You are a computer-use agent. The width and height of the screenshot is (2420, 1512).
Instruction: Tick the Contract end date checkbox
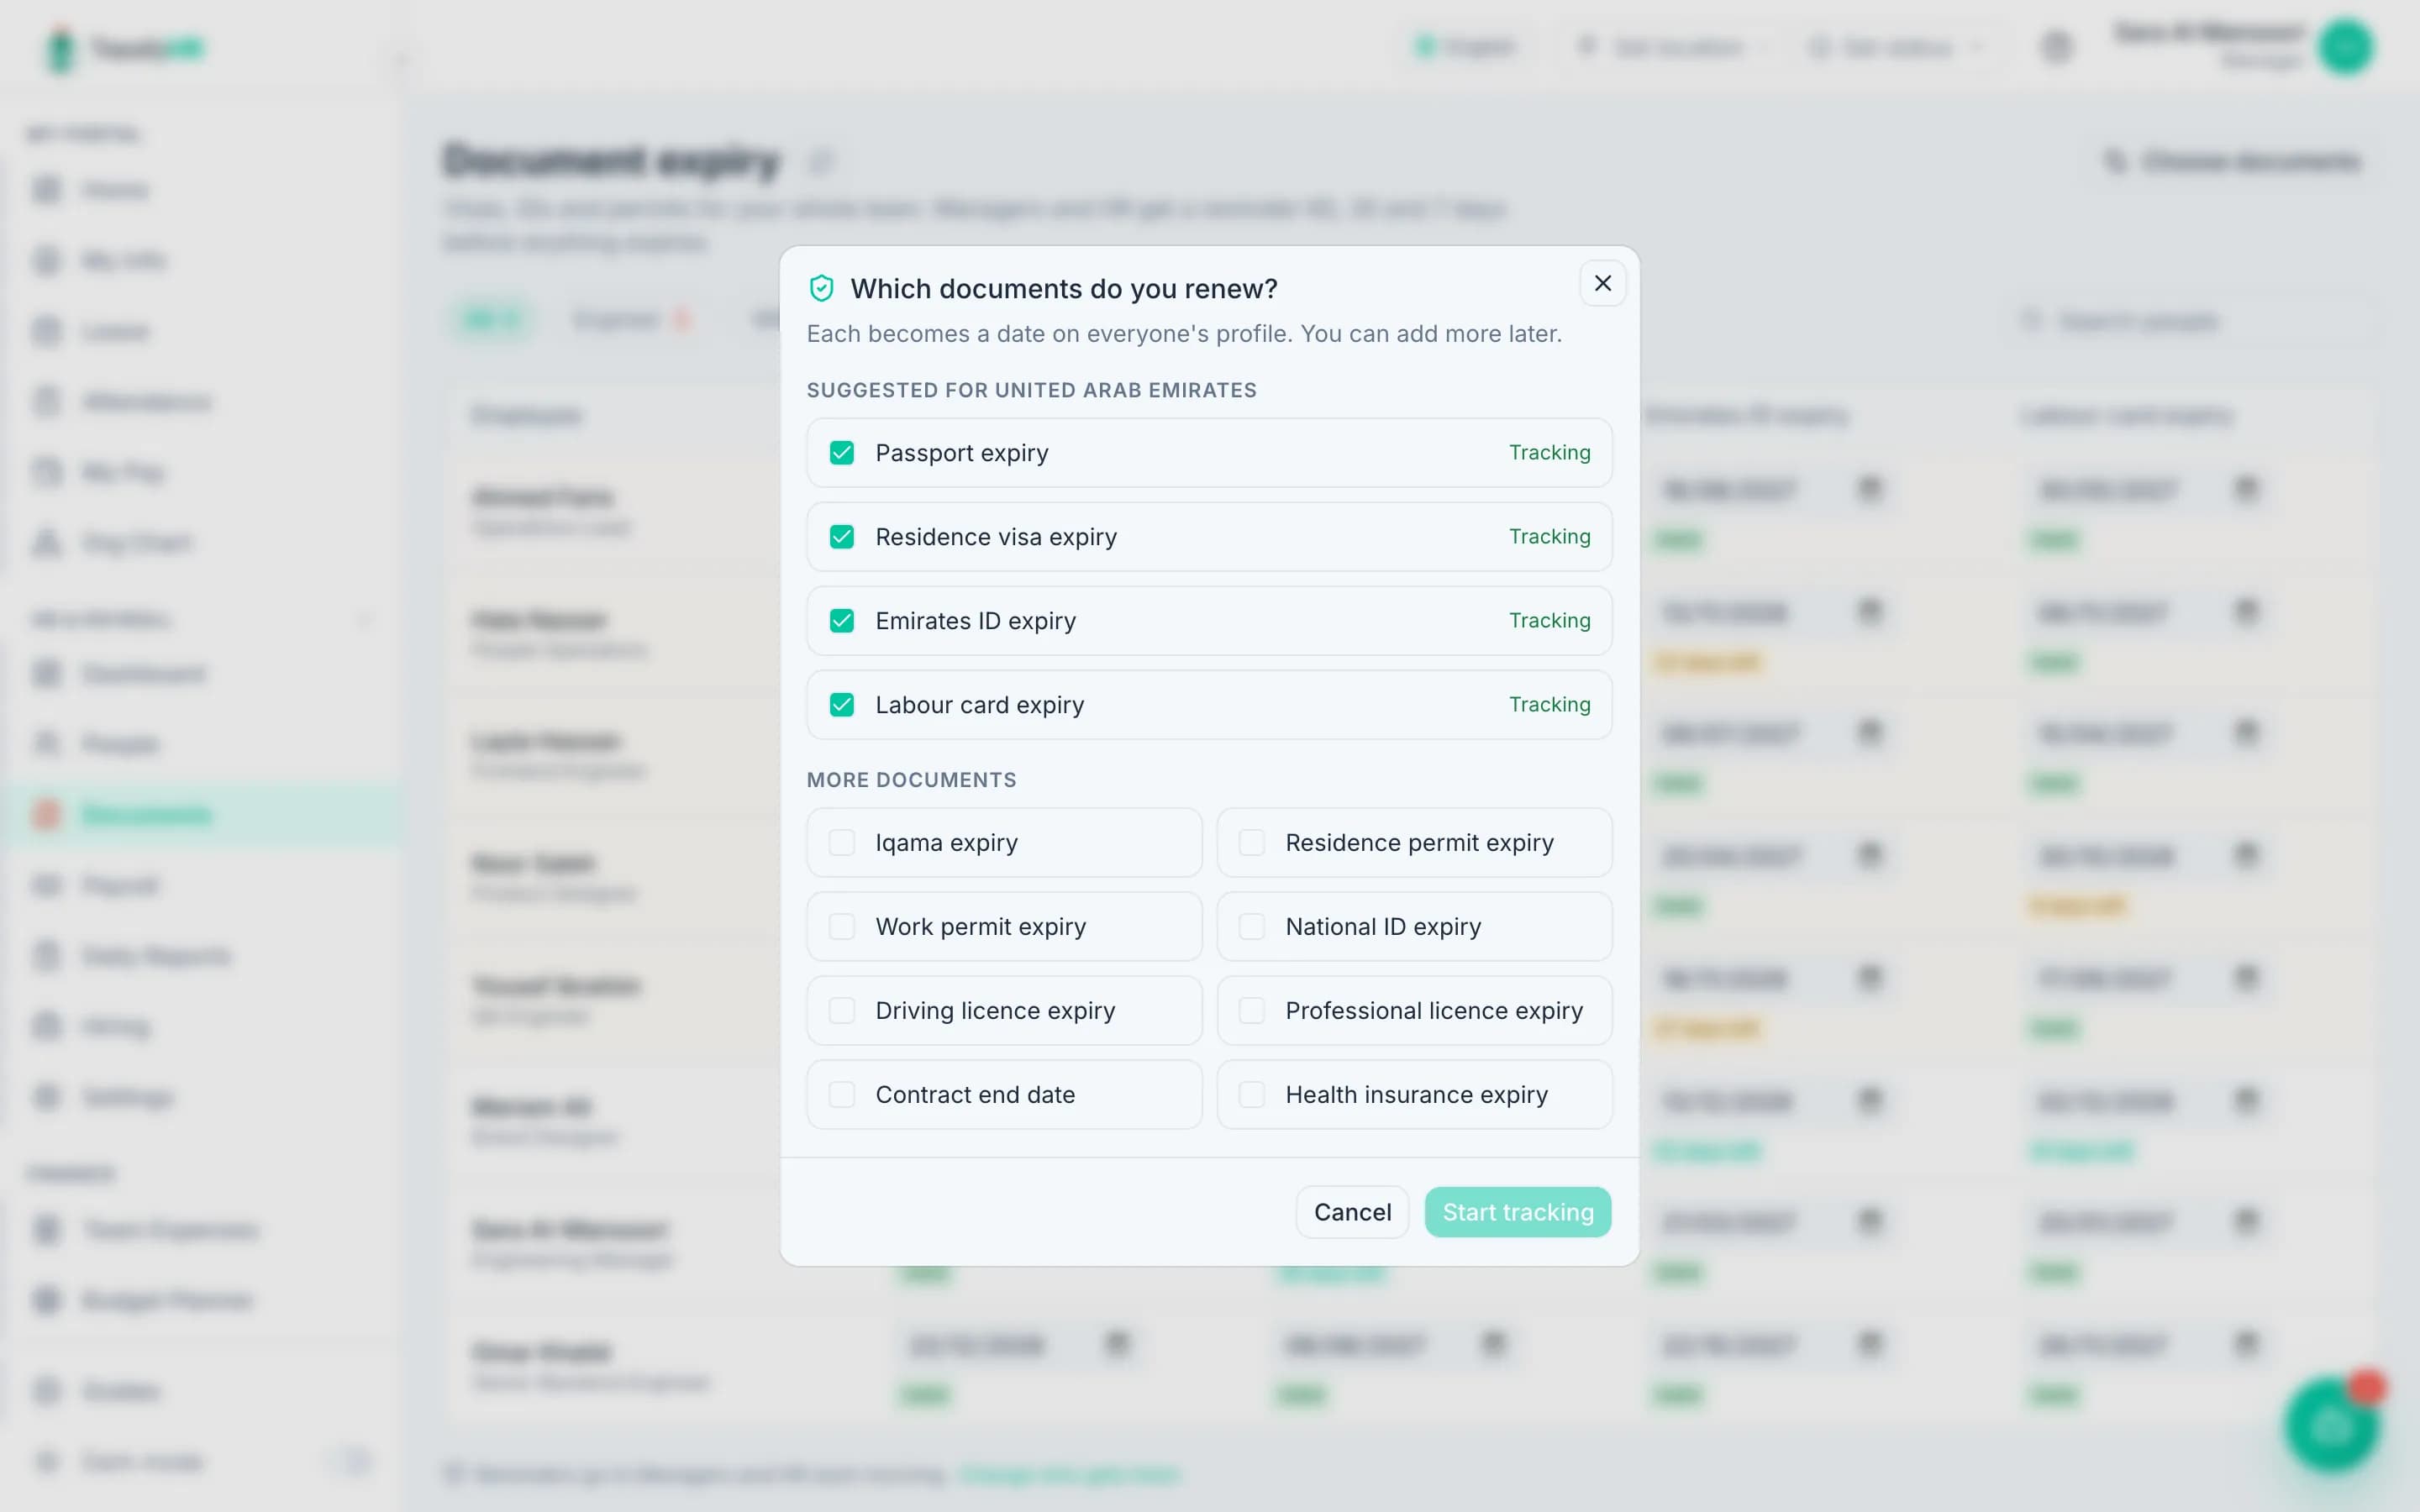pos(842,1095)
